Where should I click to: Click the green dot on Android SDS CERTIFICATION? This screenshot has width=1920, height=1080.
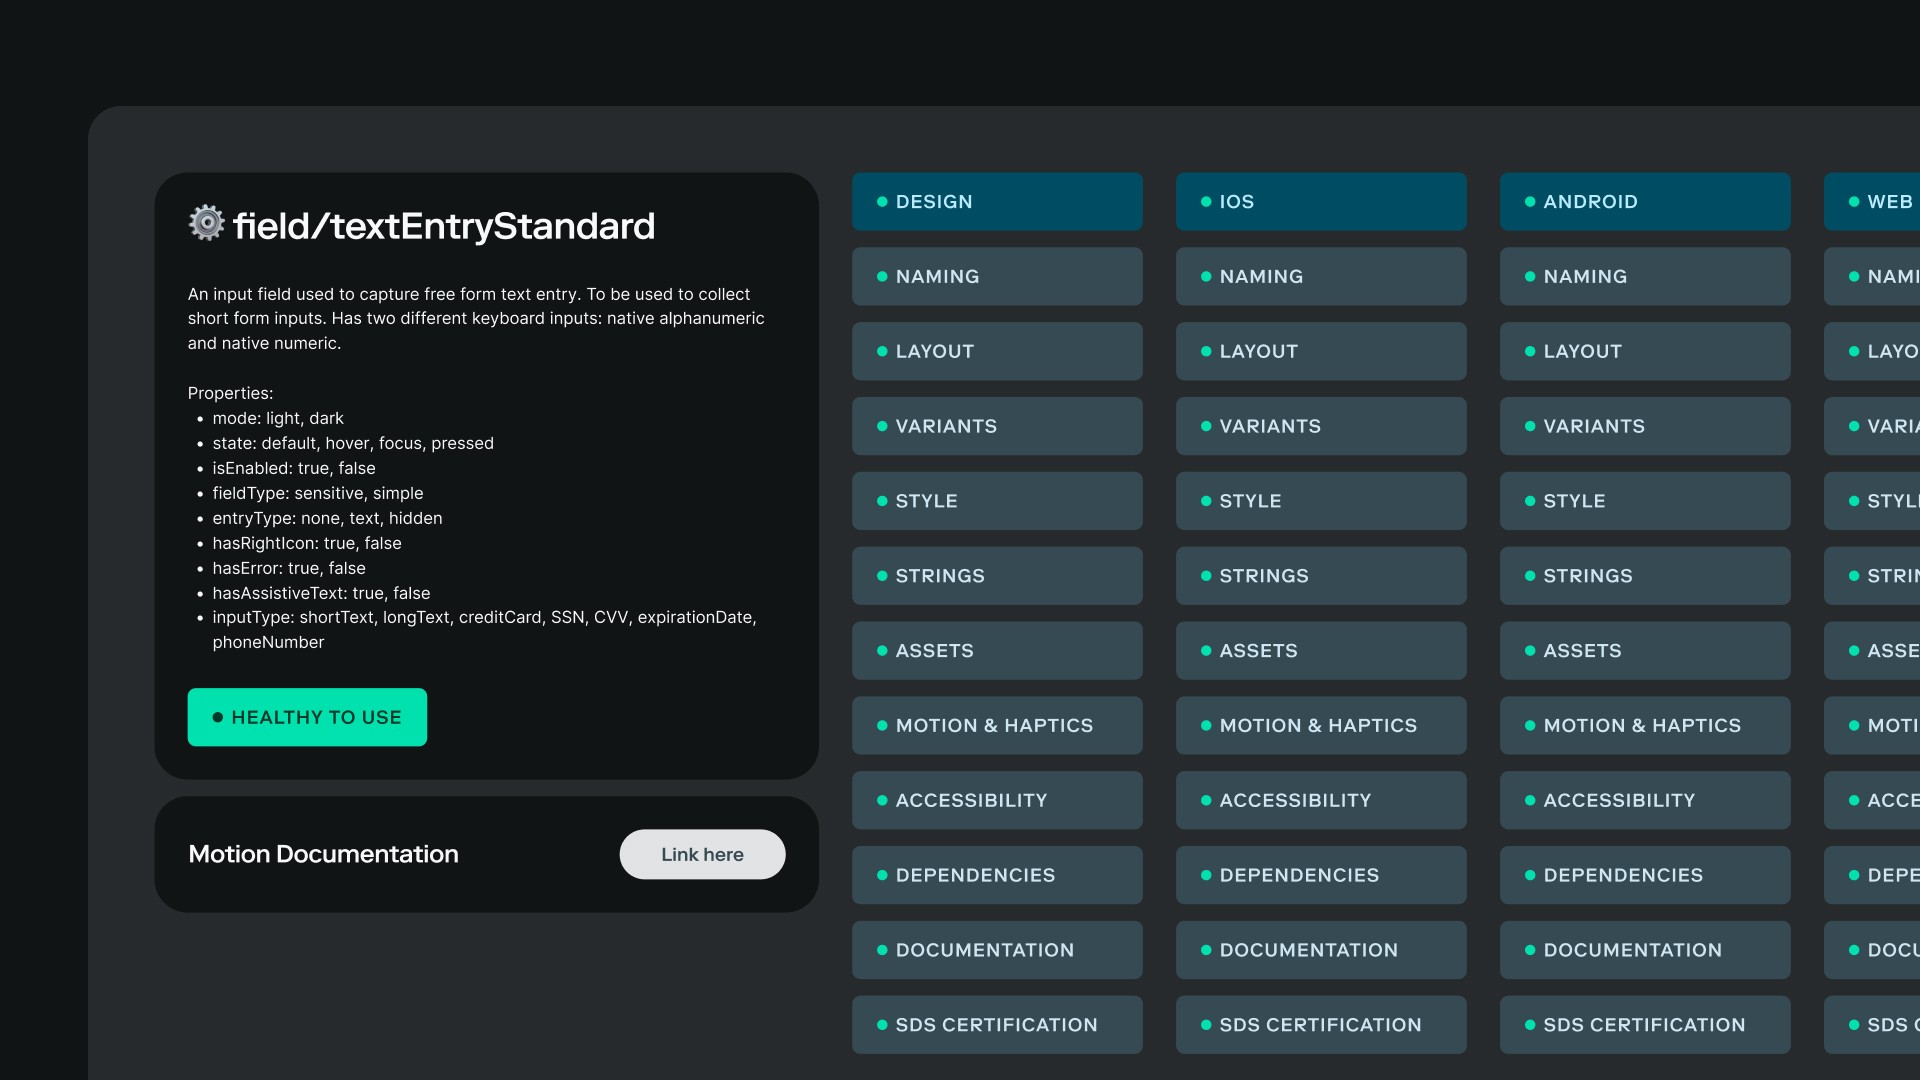1530,1025
